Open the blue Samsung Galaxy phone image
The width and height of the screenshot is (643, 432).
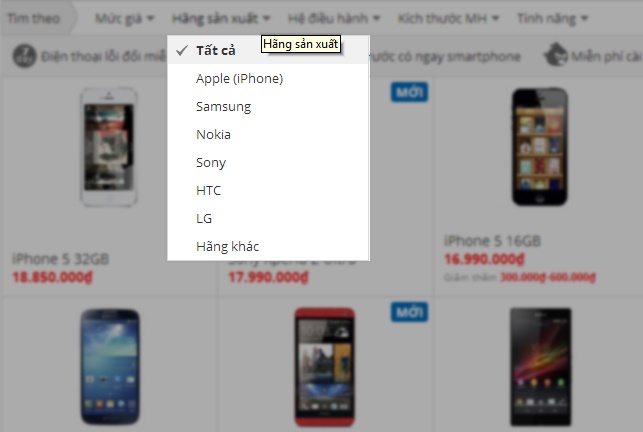(109, 367)
